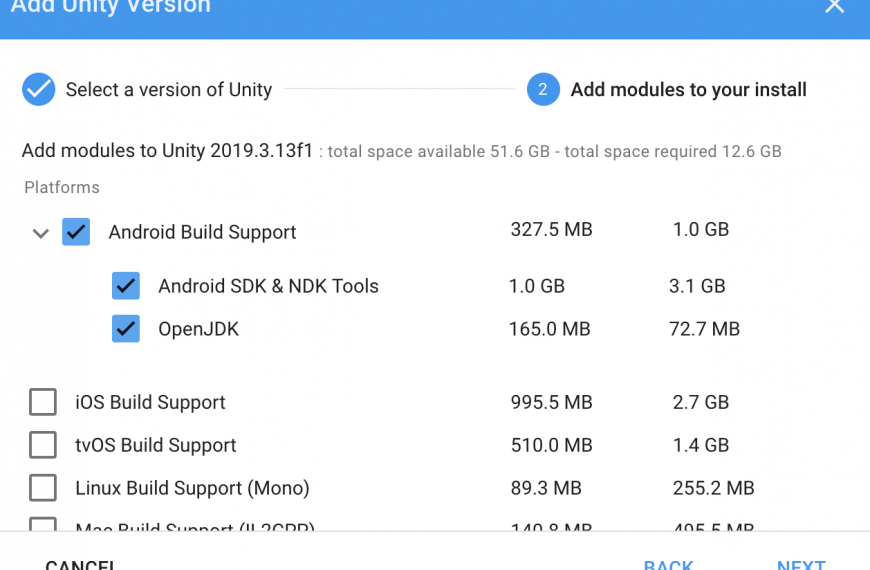Enable Linux Build Support (Mono)
Viewport: 870px width, 570px height.
[x=43, y=487]
